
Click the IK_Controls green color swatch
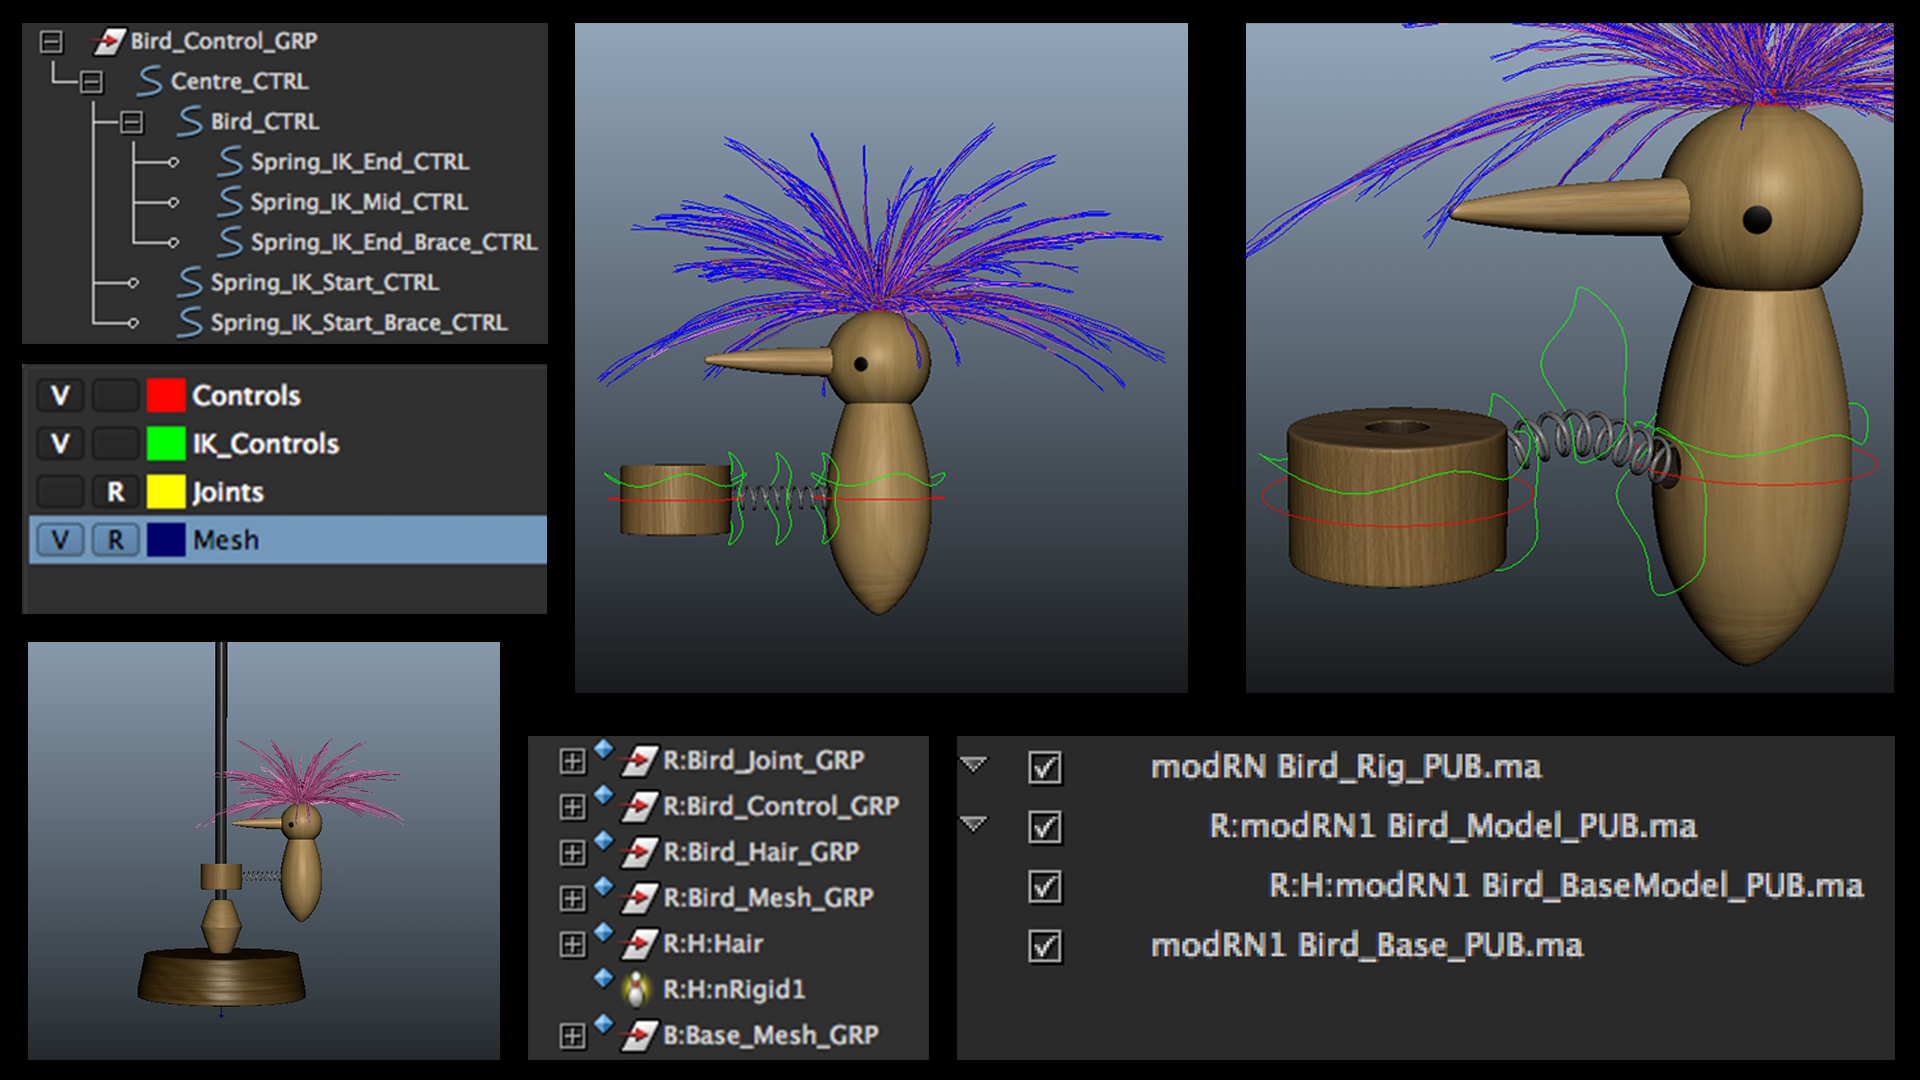click(x=166, y=444)
